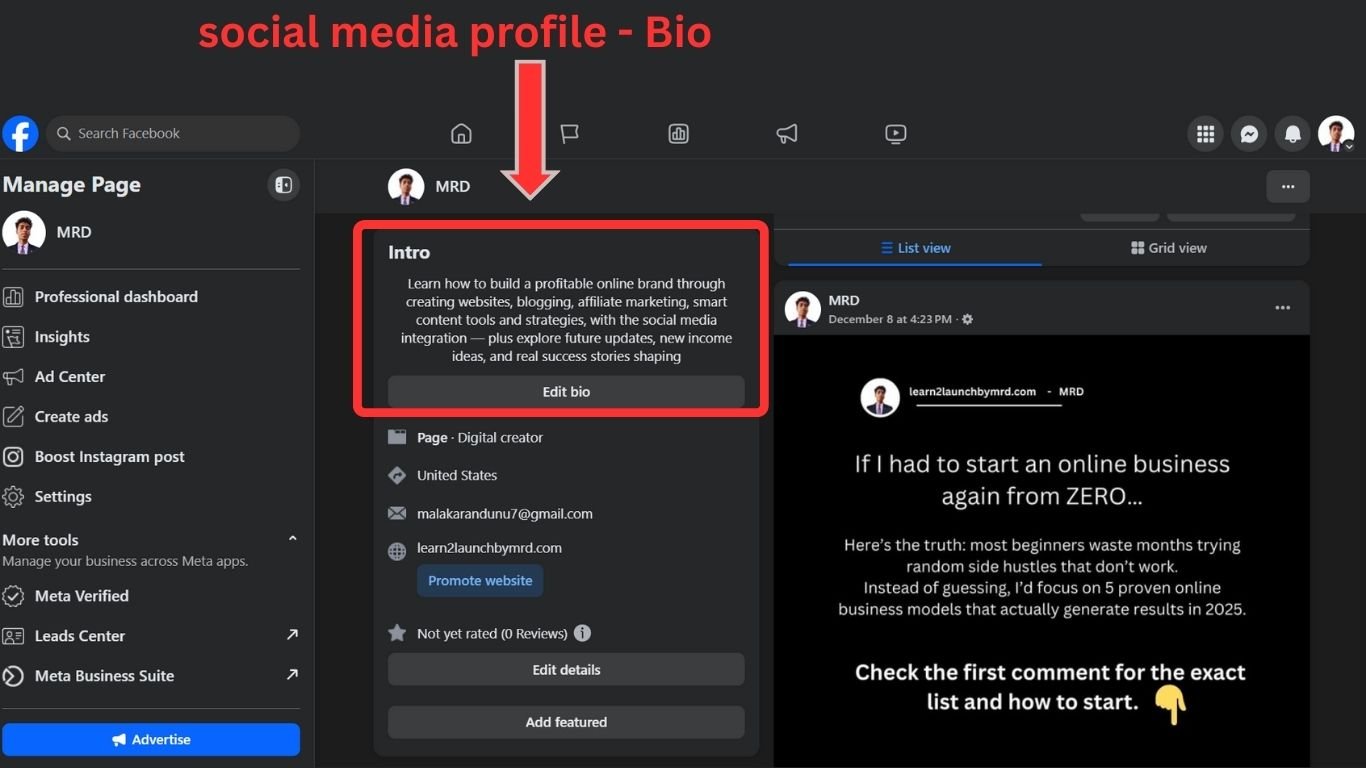Open the Professional dashboard chart icon in top bar
Image resolution: width=1366 pixels, height=768 pixels.
679,133
